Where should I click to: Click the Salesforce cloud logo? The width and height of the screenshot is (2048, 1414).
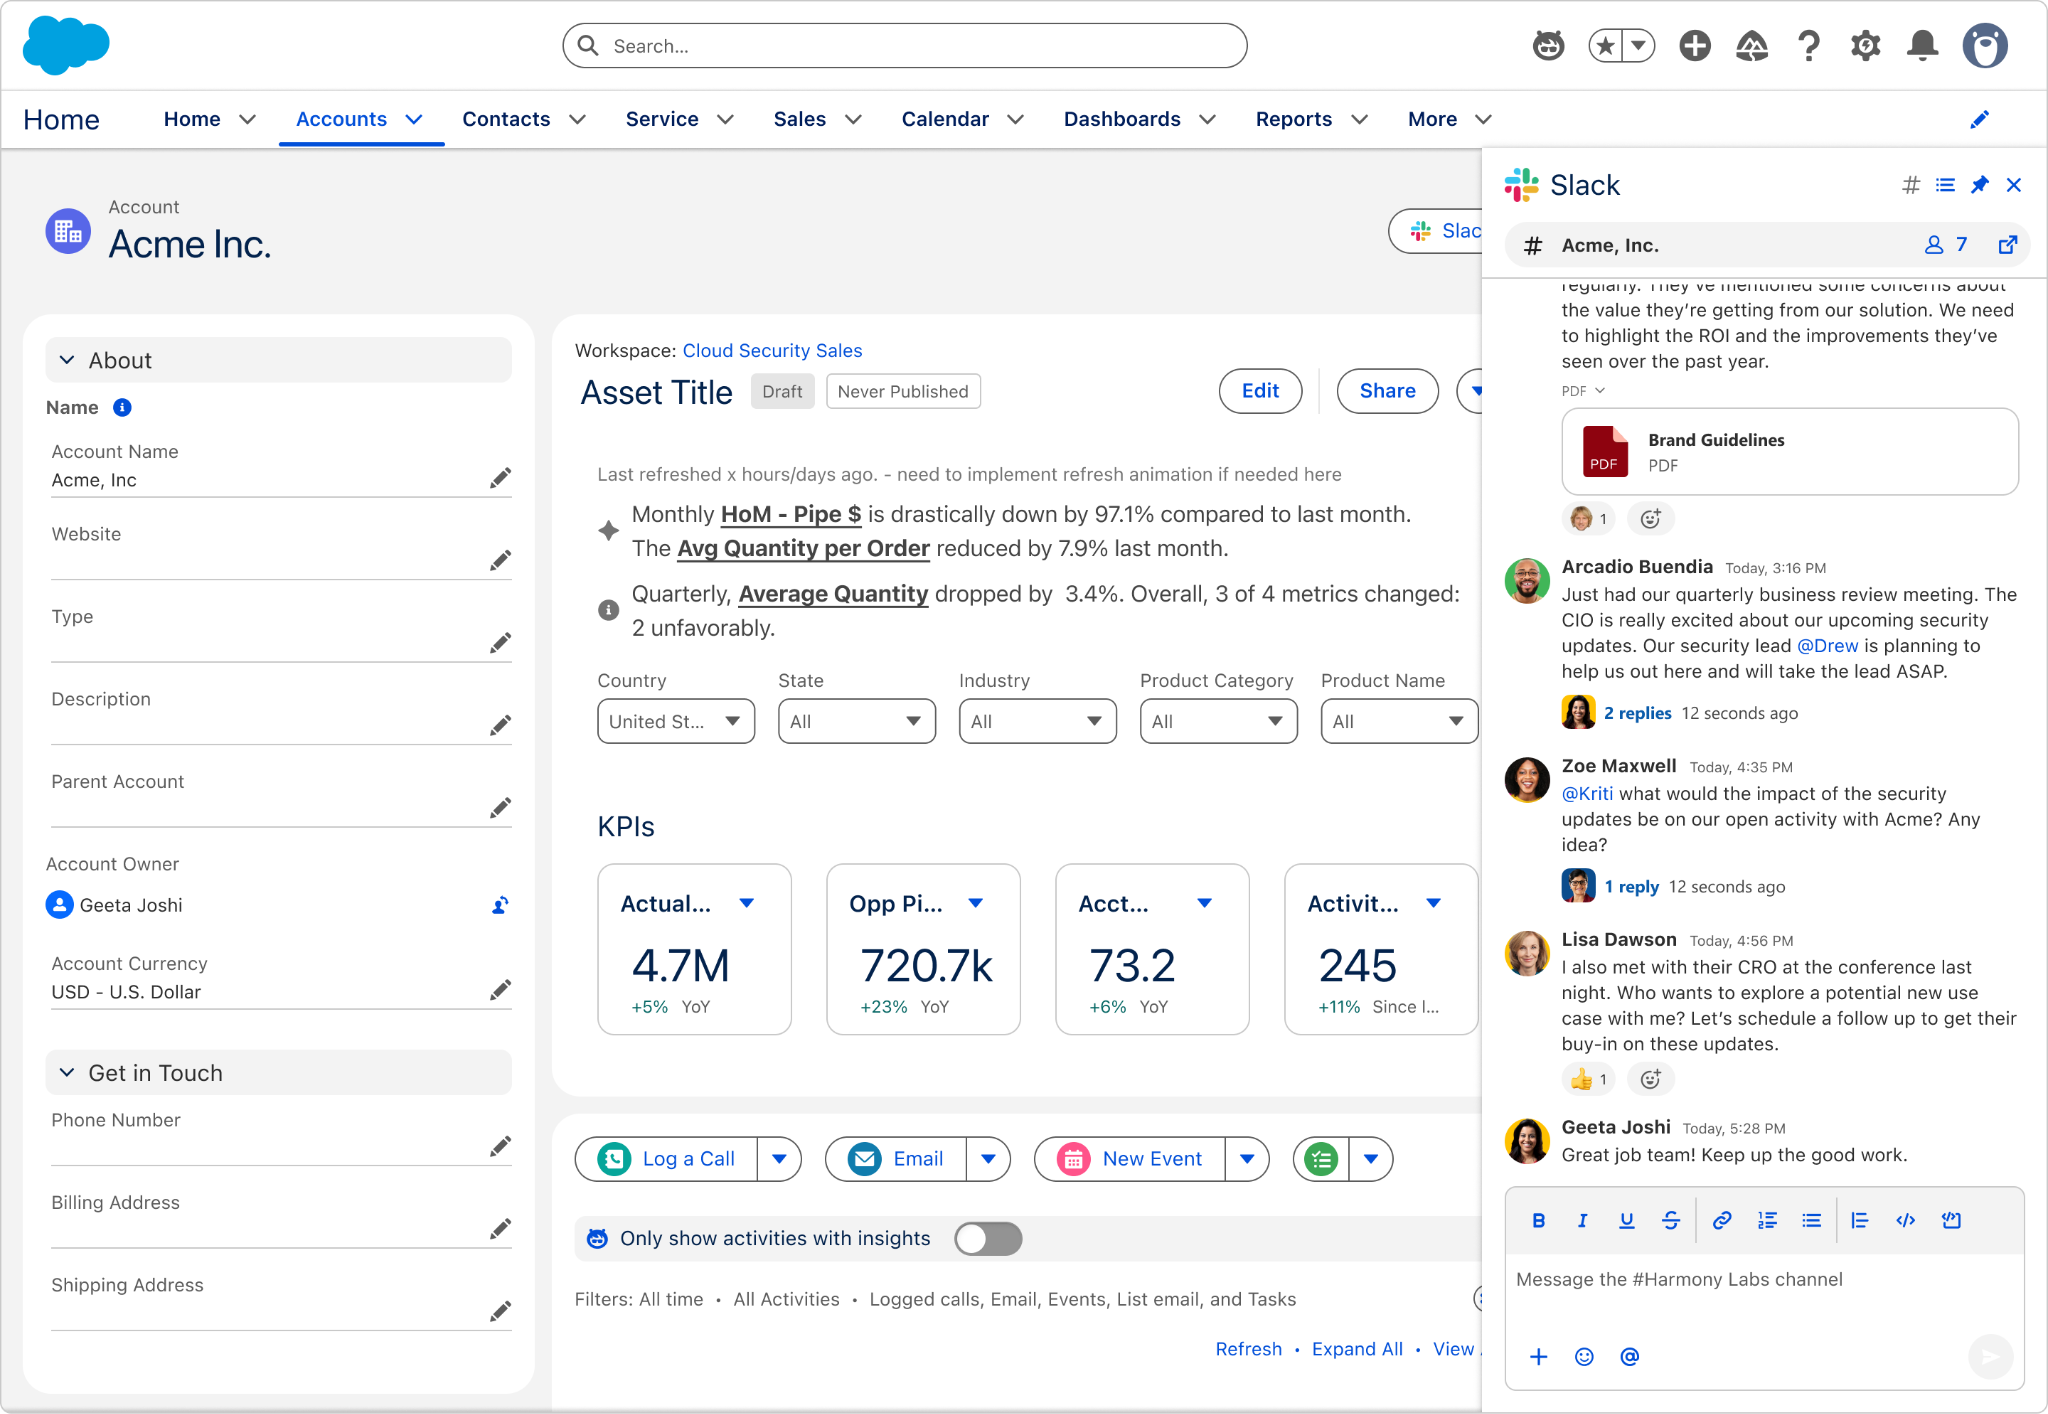tap(65, 46)
